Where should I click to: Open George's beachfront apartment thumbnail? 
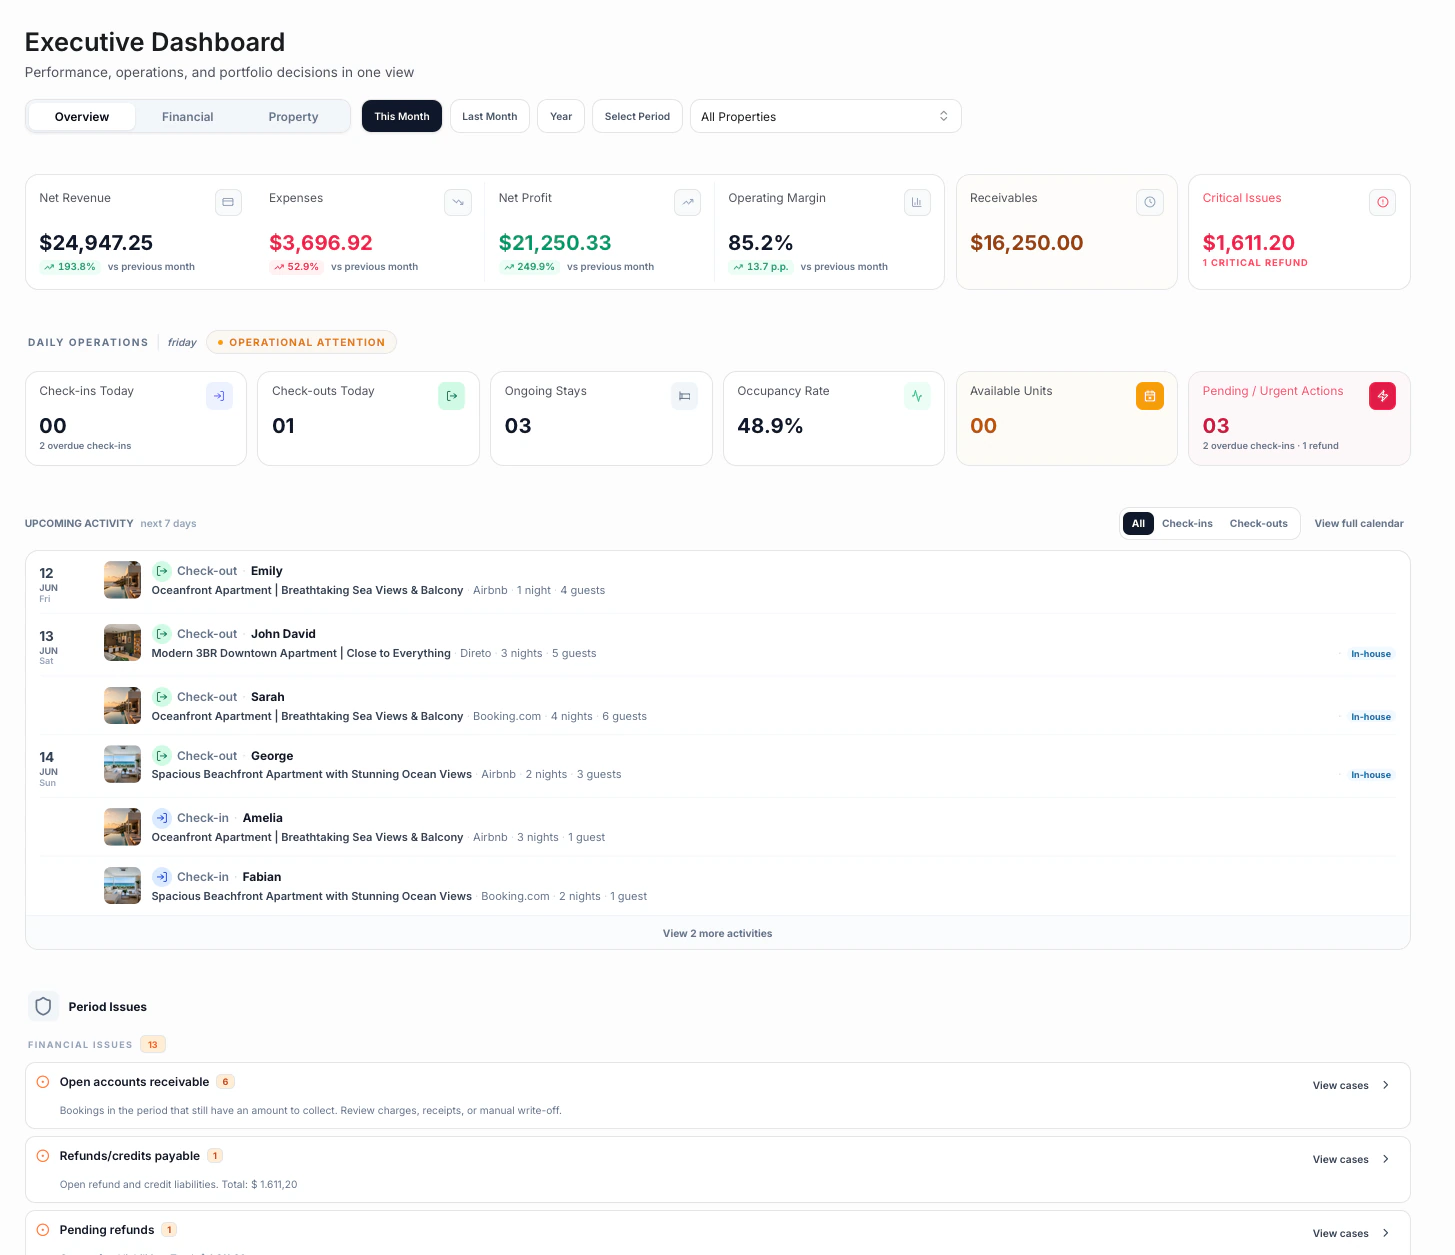122,764
